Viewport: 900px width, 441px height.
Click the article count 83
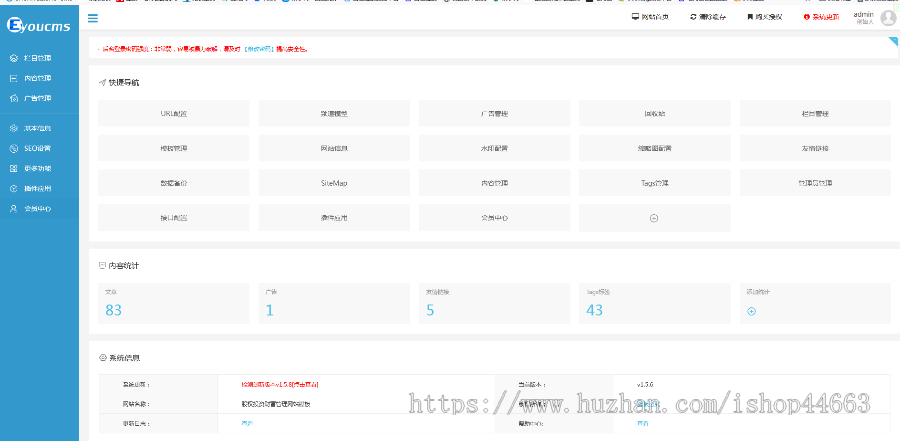click(x=114, y=310)
